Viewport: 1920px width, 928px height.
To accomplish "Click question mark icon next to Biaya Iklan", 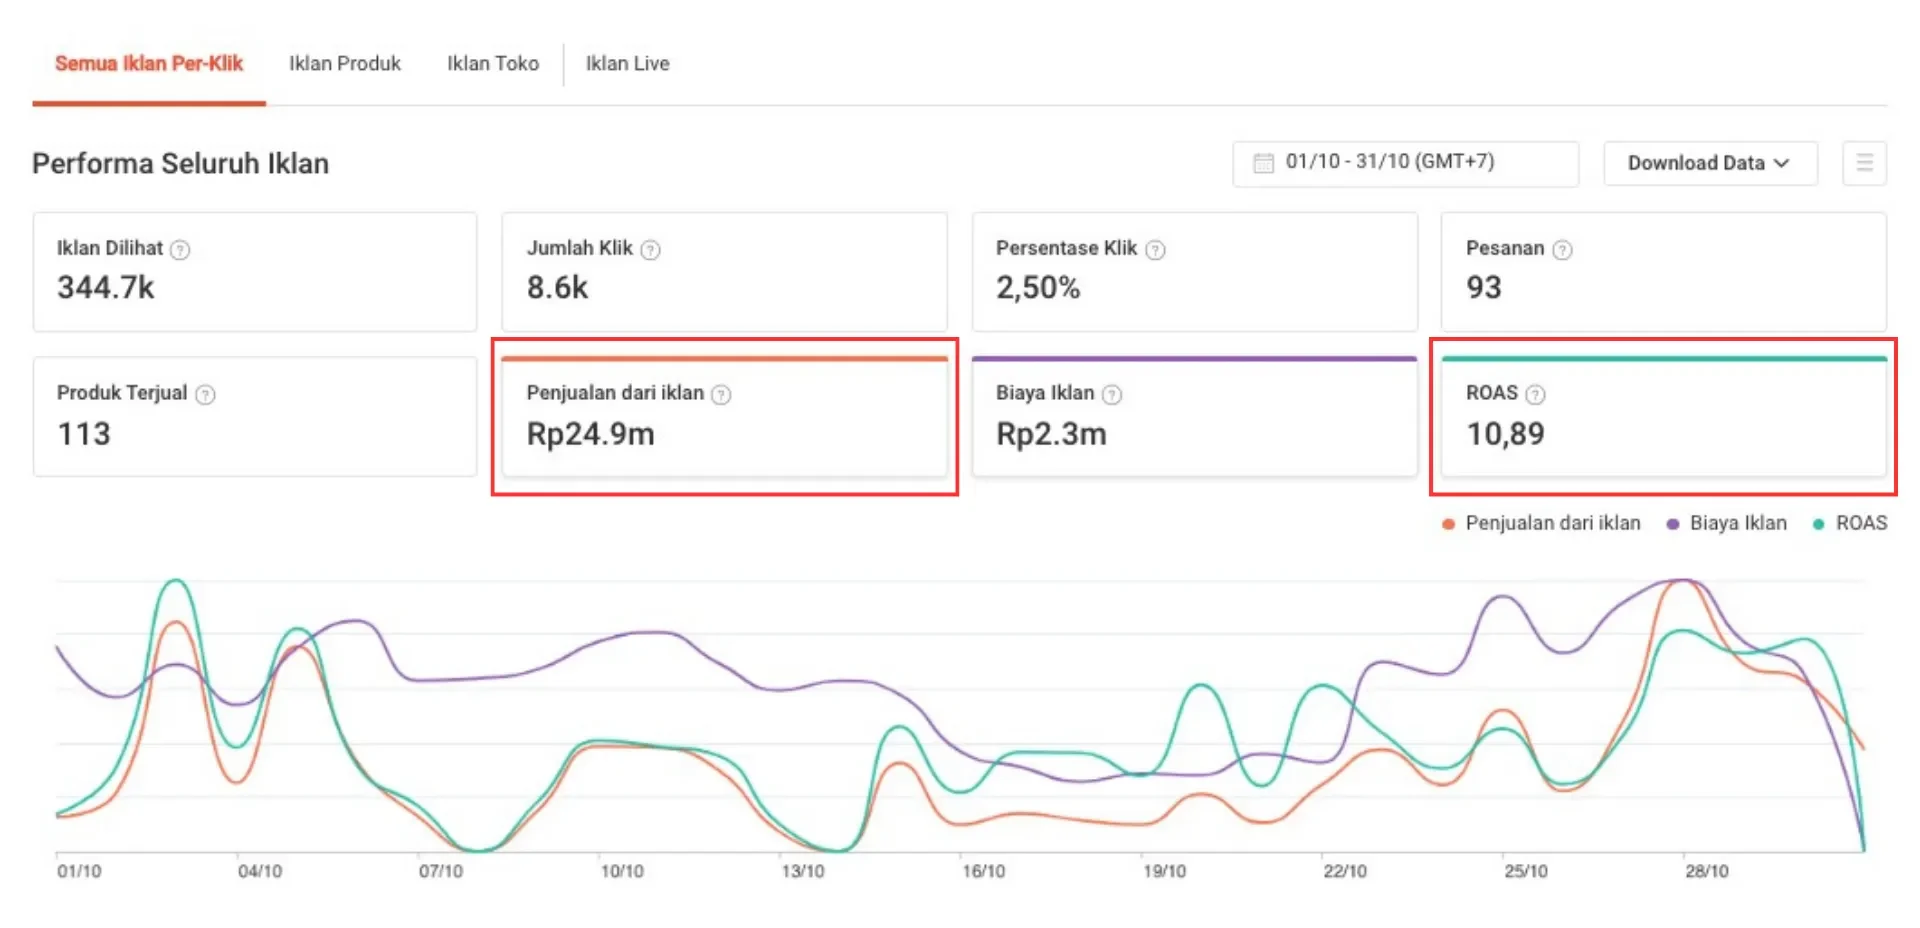I will pyautogui.click(x=1111, y=395).
